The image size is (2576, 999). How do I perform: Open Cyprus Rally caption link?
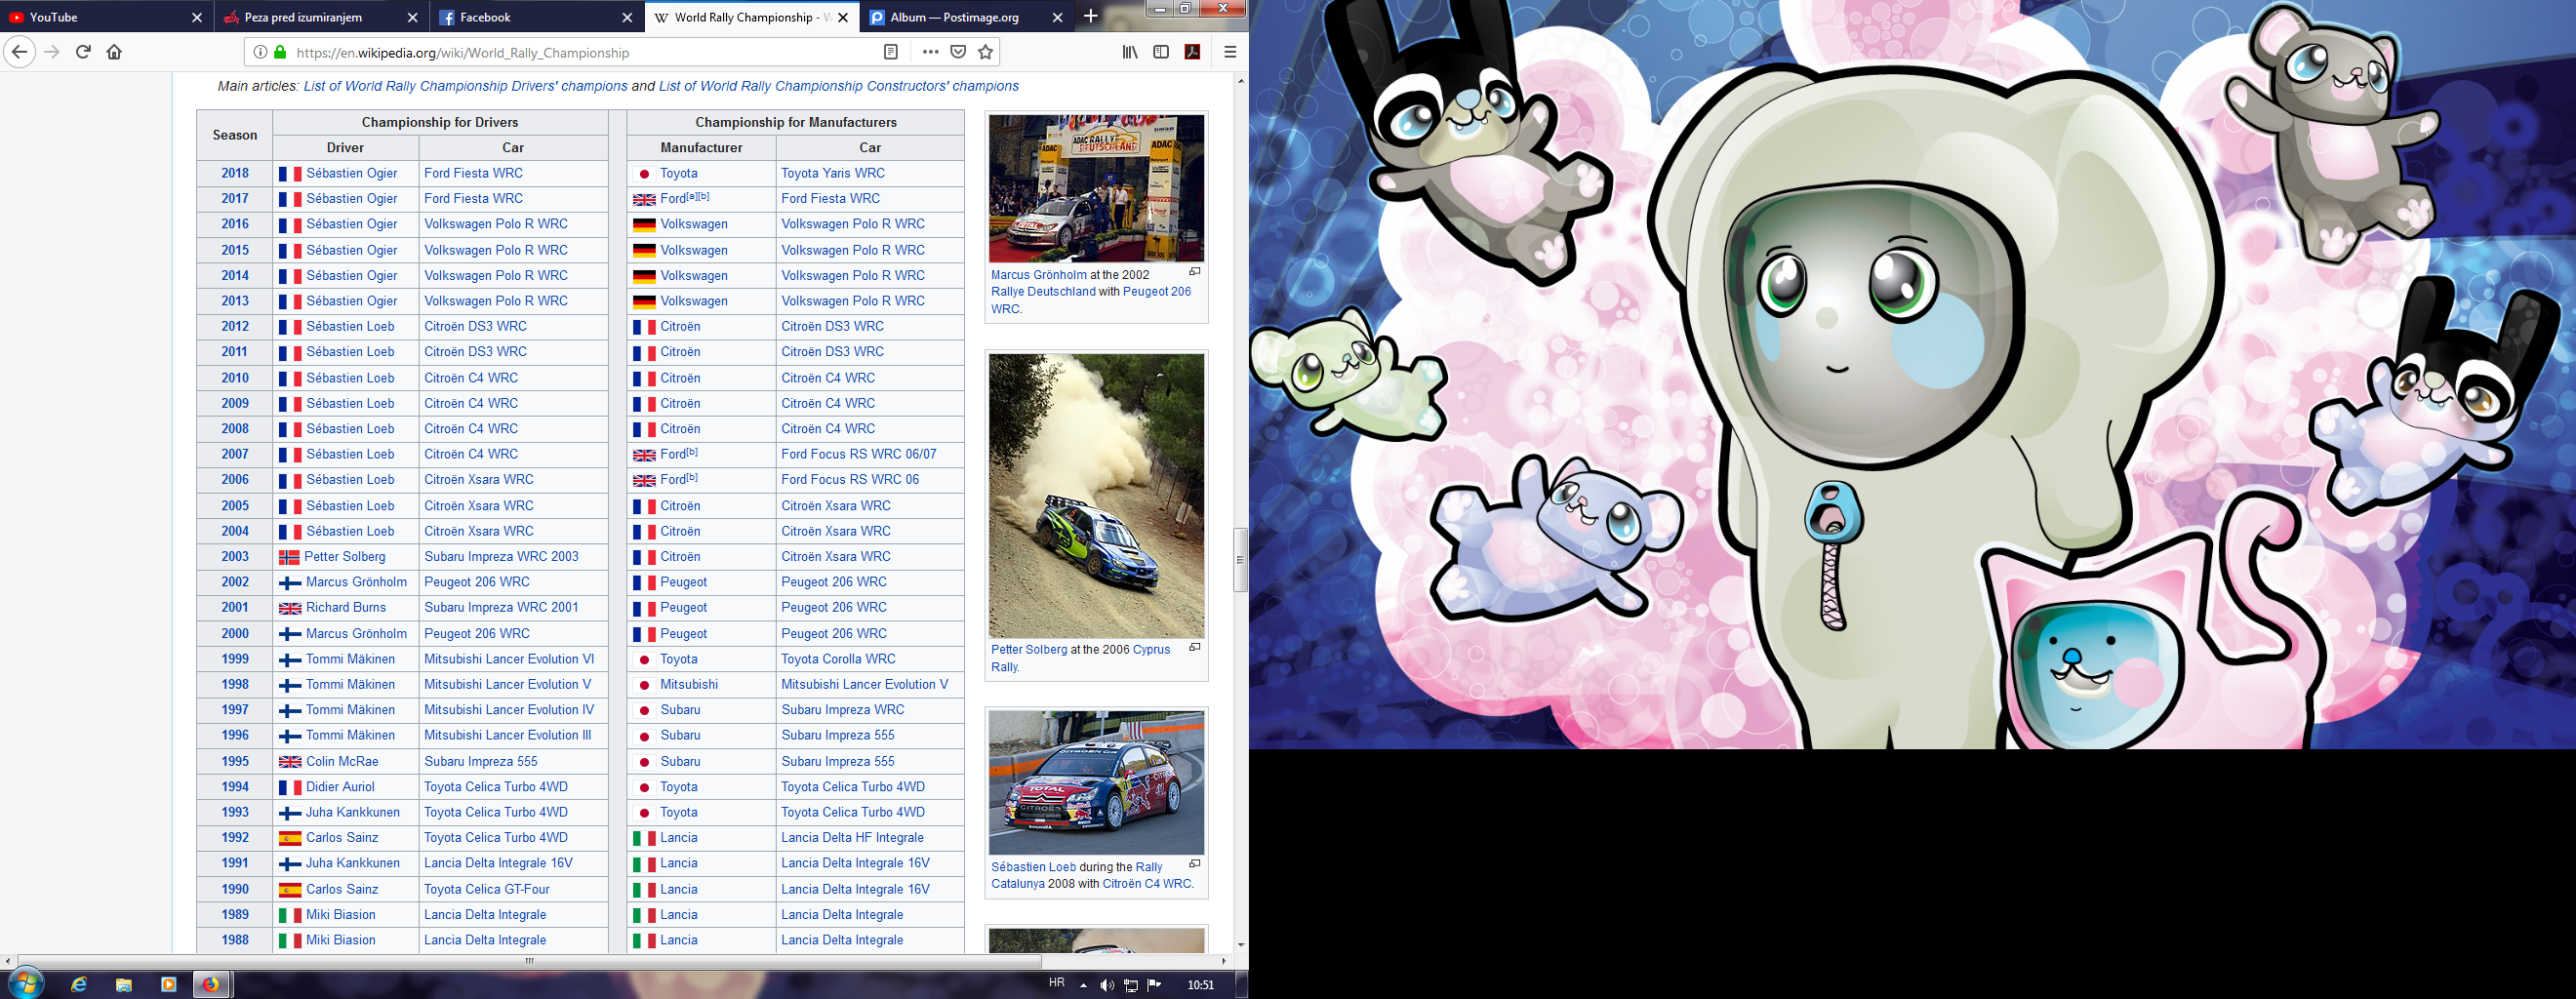pos(1151,649)
